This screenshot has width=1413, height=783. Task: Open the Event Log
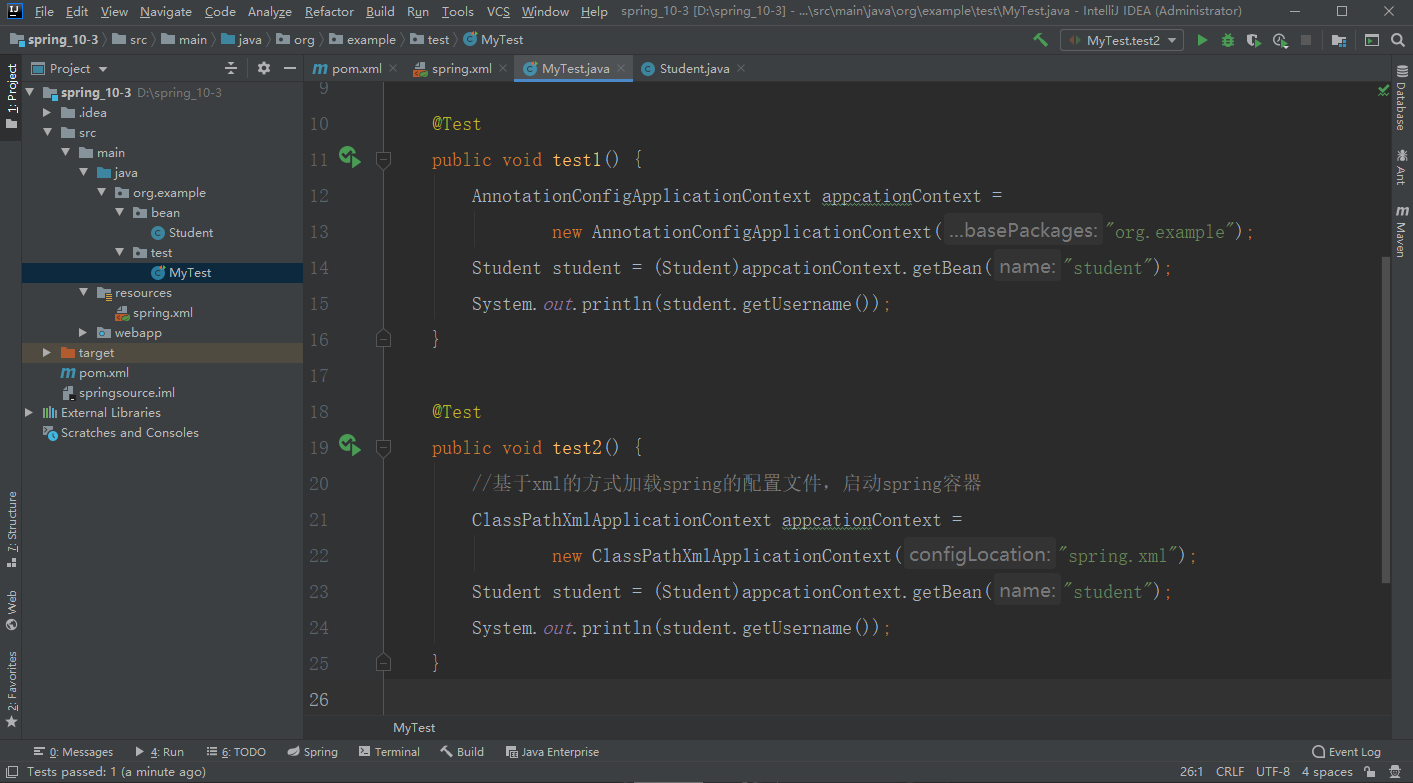[1346, 752]
